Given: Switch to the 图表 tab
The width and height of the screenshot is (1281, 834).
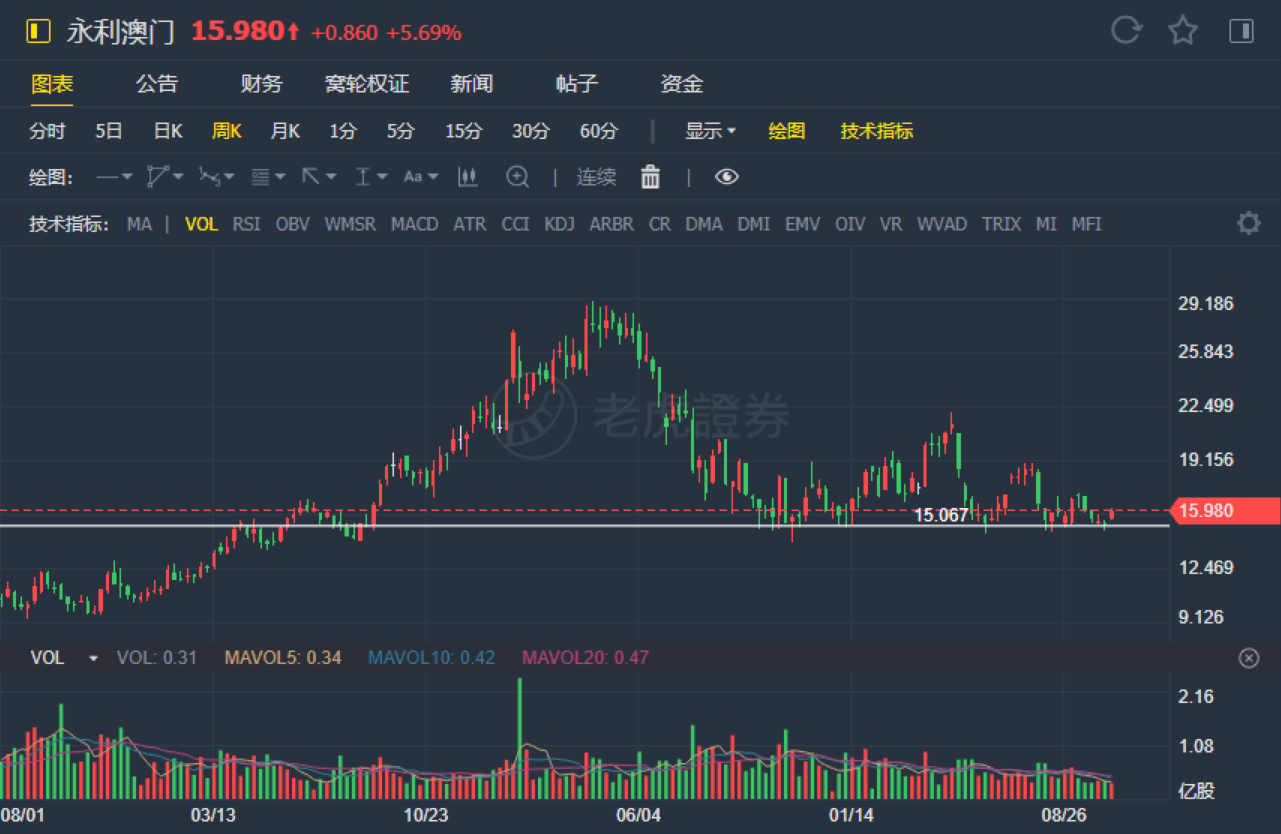Looking at the screenshot, I should click(x=52, y=84).
